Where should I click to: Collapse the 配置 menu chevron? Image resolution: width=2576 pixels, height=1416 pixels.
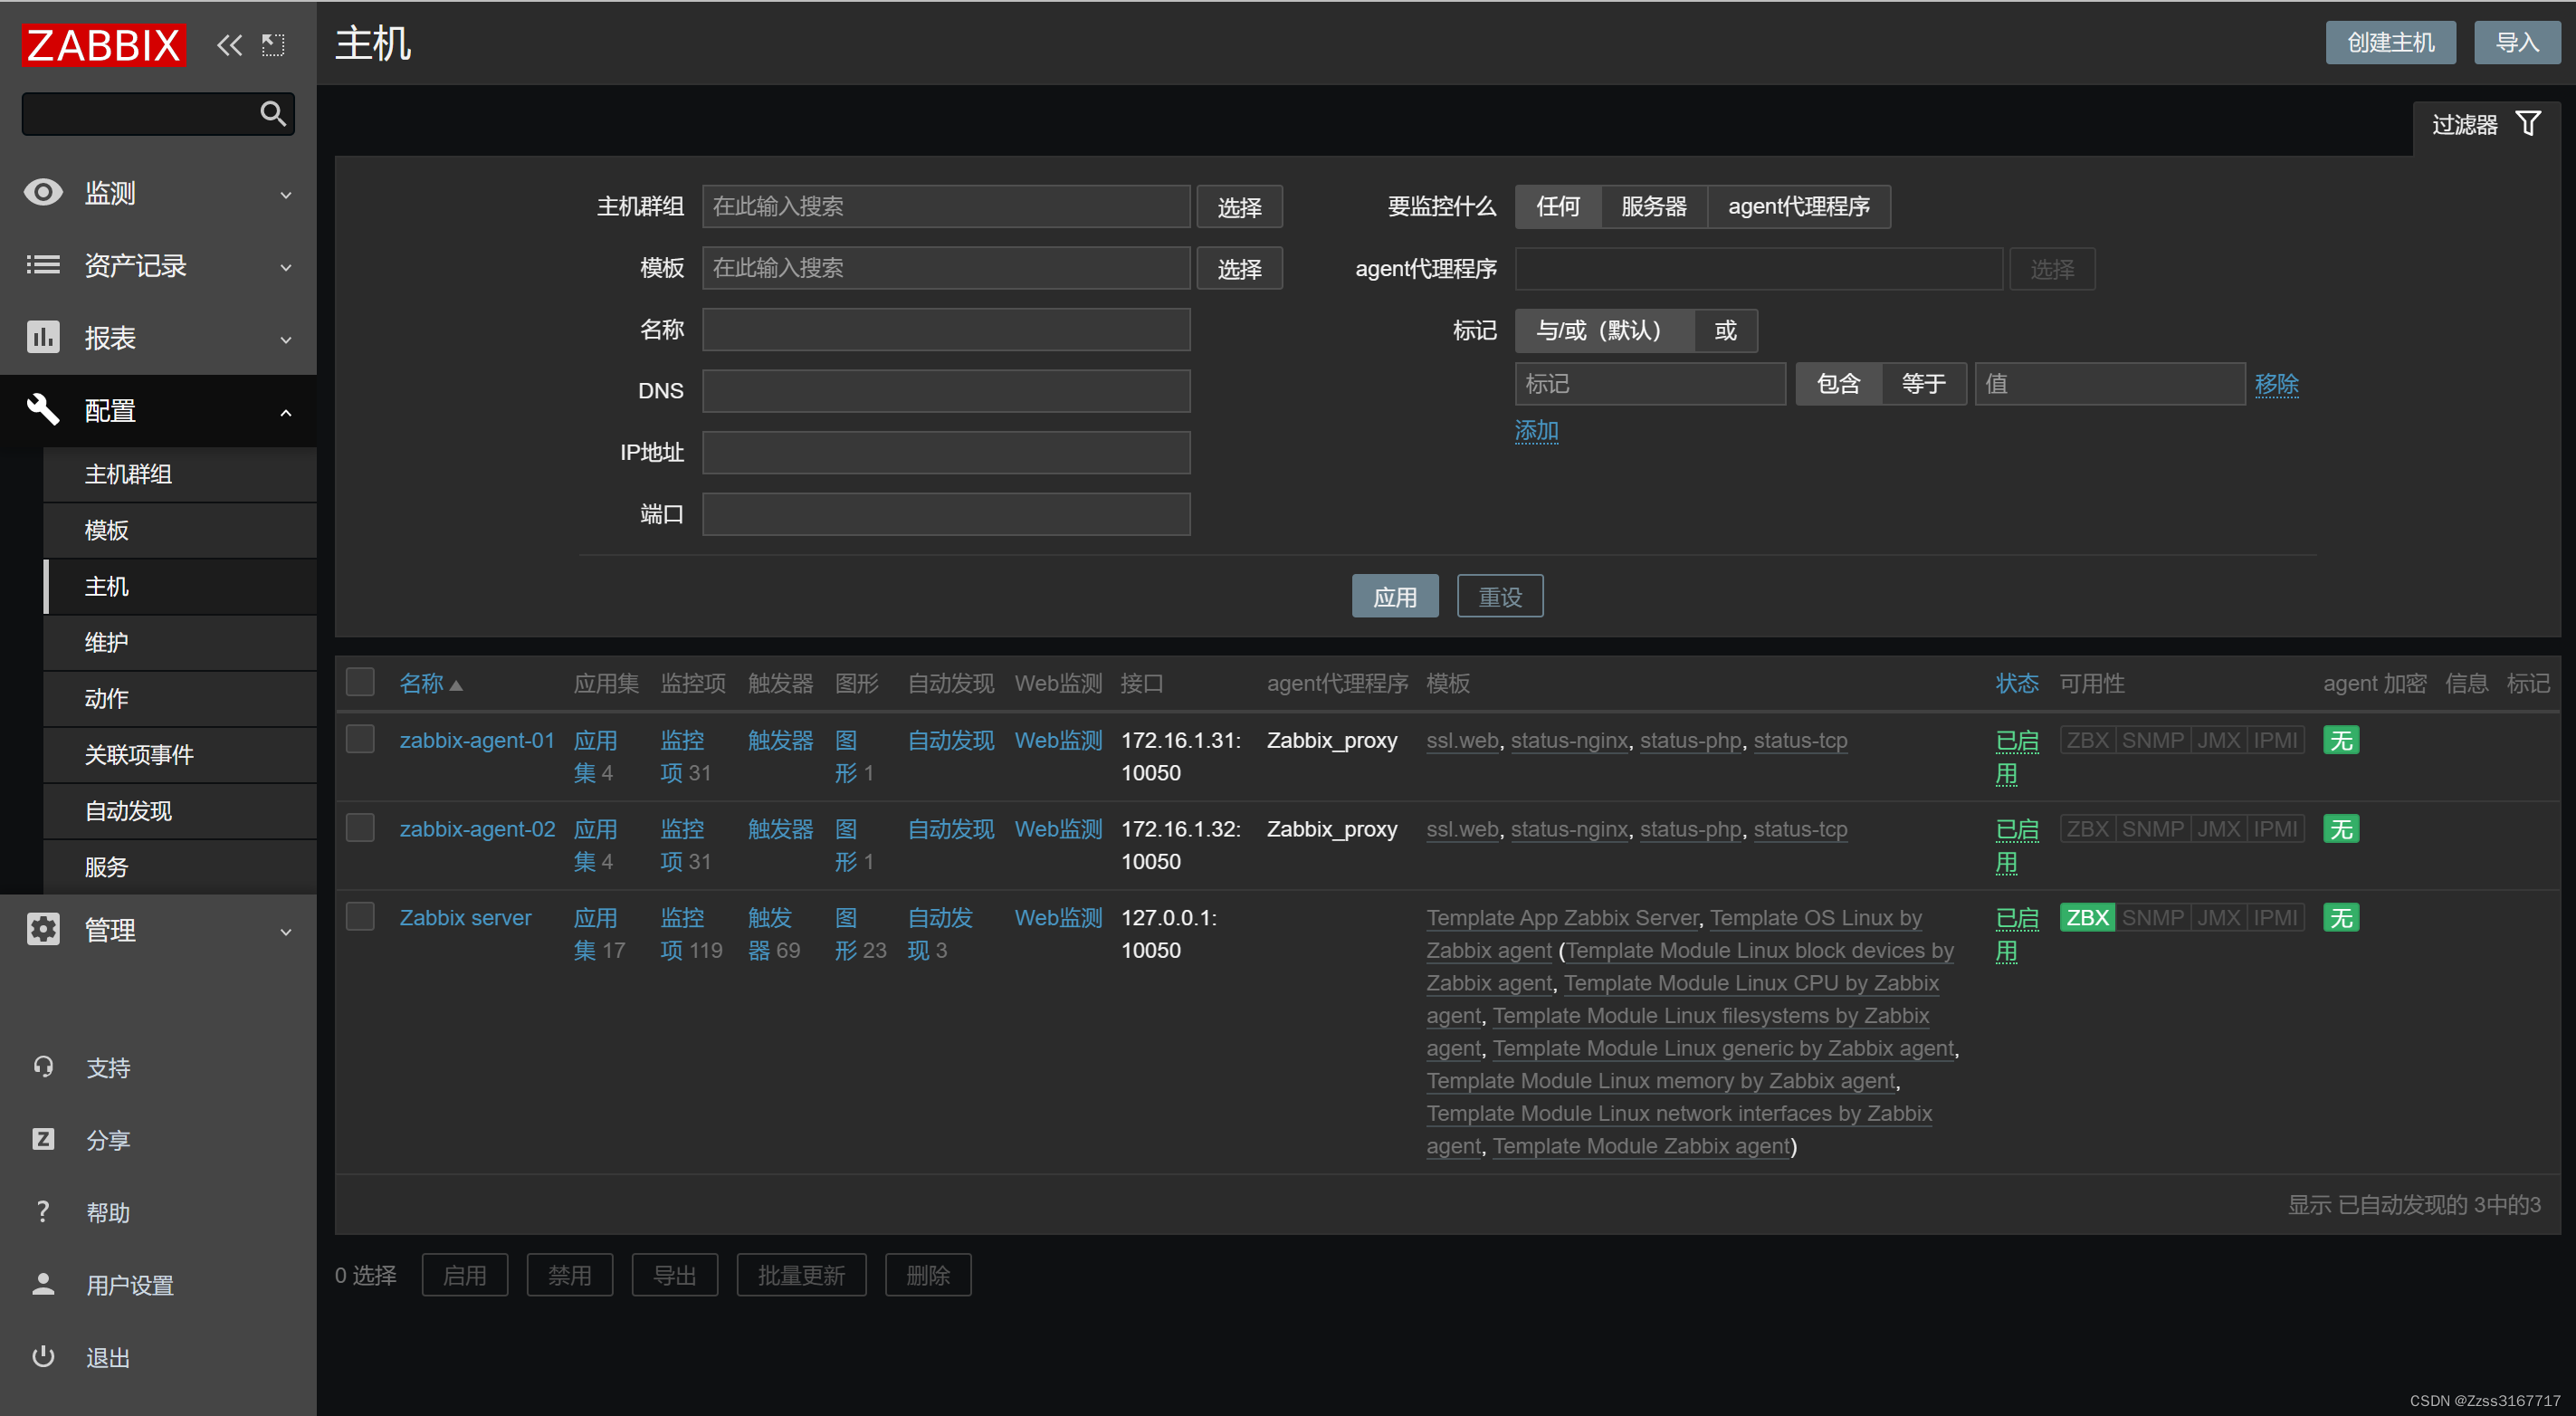tap(286, 412)
